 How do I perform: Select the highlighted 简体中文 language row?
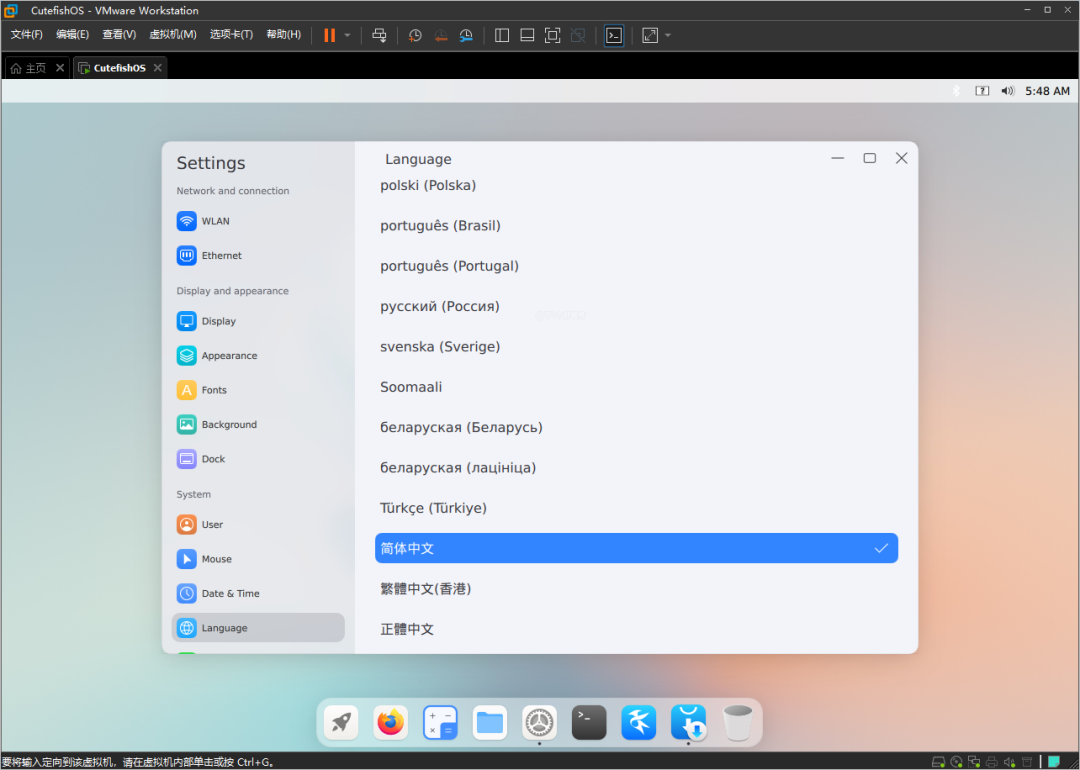click(x=636, y=548)
